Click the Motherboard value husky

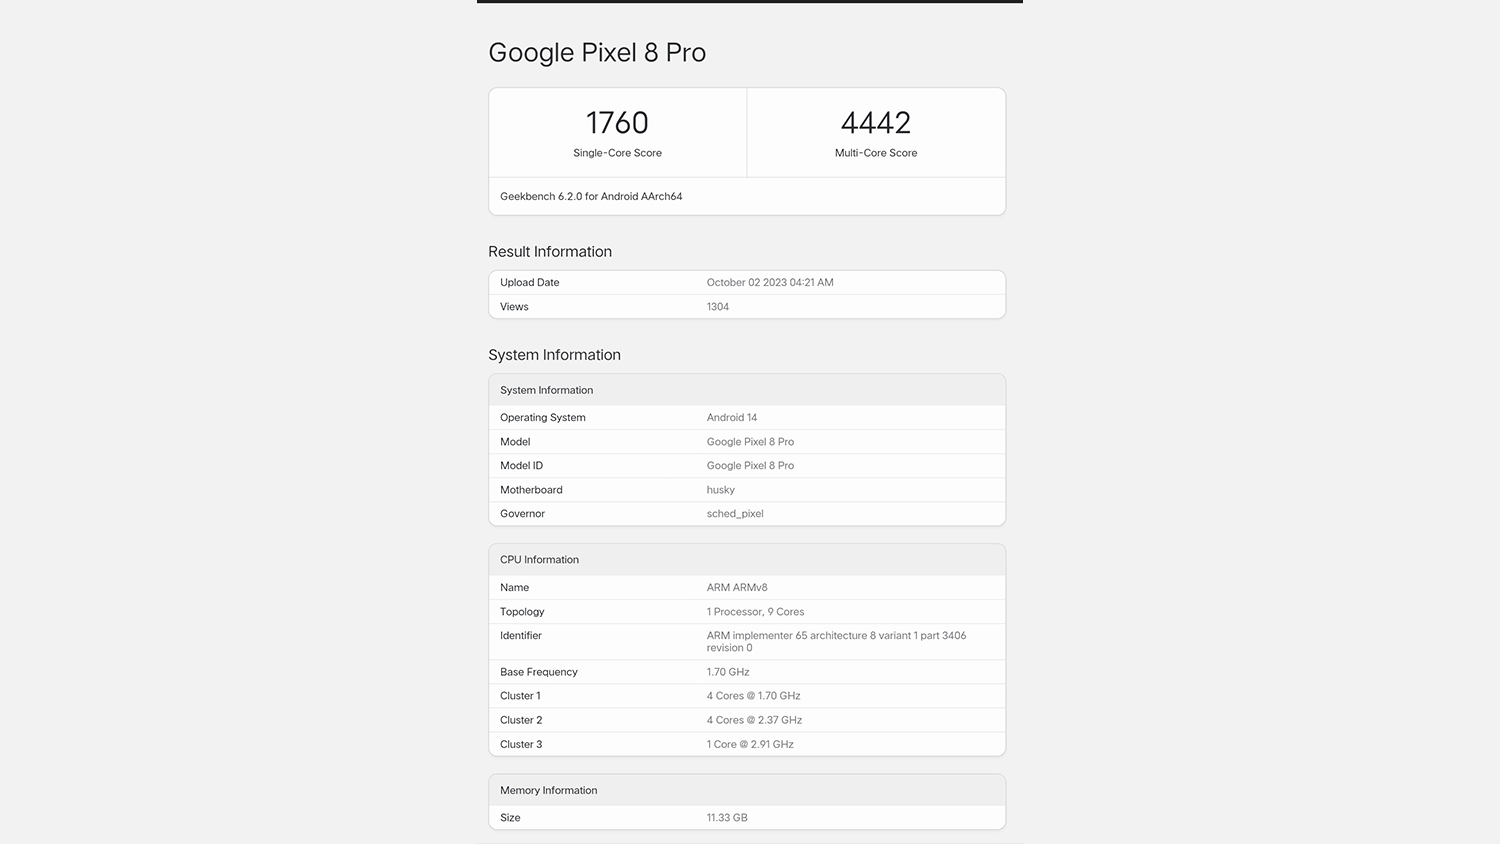coord(721,490)
